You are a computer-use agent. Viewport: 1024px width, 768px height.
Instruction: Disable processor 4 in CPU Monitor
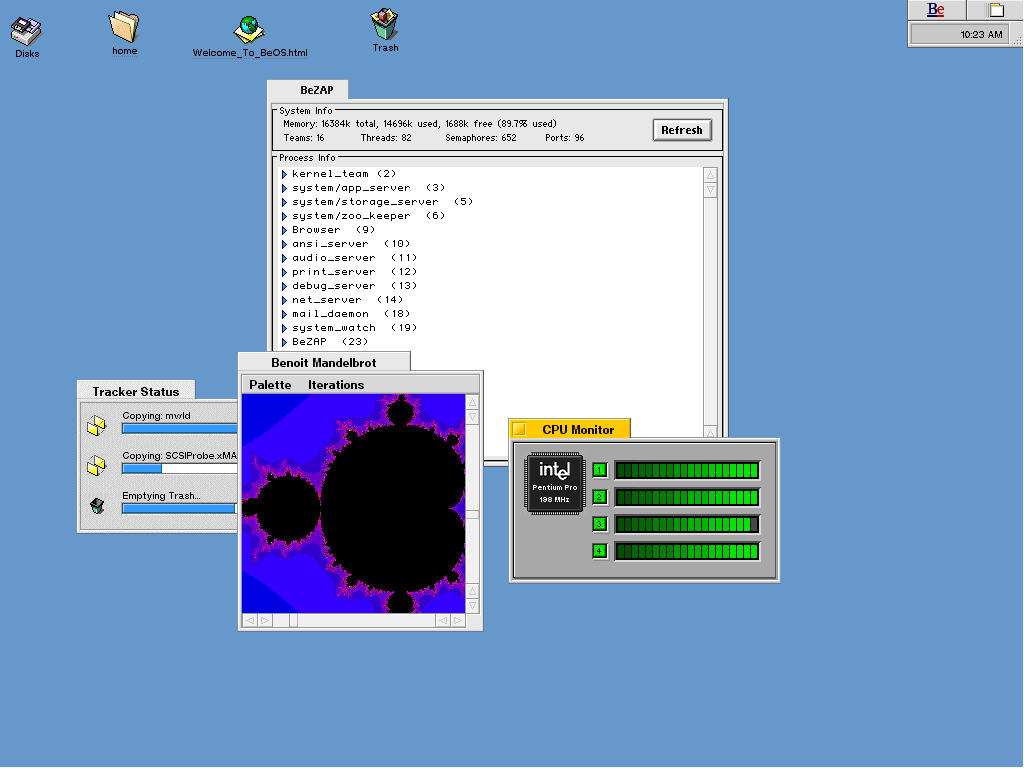coord(600,551)
